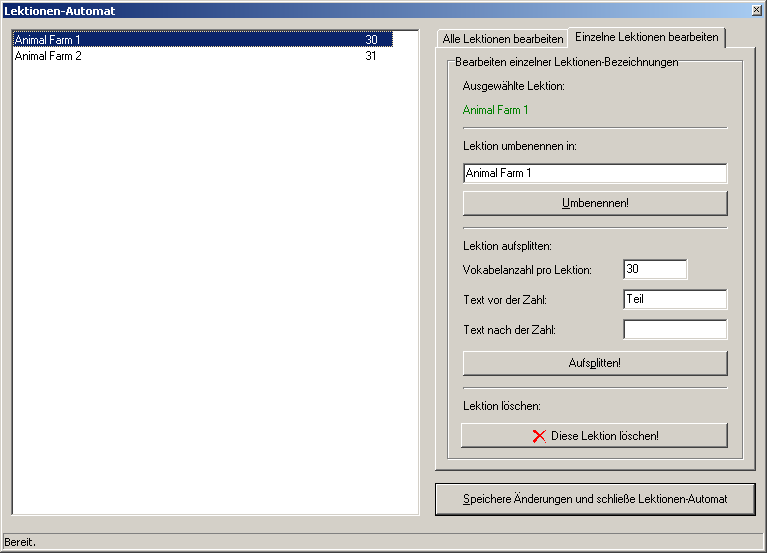Screen dimensions: 767x553
Task: Focus the Vokabelanzahl pro Lektion field
Action: click(x=654, y=269)
